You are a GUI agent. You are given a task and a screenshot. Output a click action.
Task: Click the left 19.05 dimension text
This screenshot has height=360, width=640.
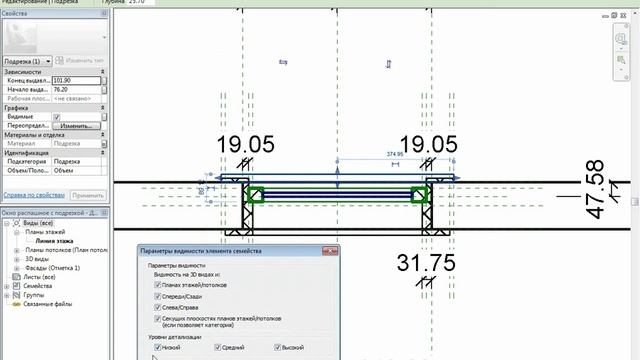[246, 144]
